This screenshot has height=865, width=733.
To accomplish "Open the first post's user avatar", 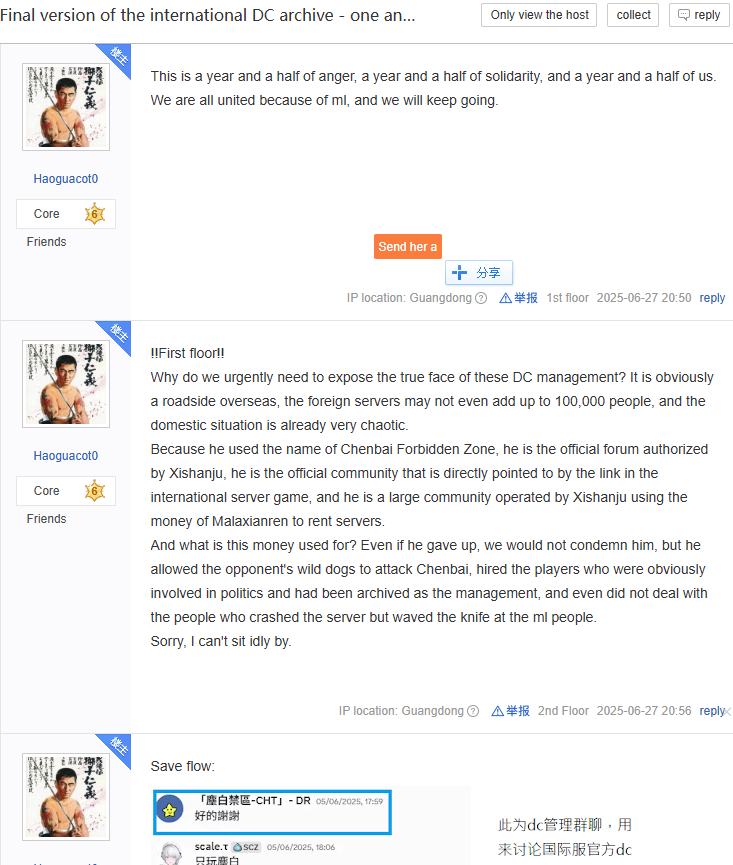I will click(66, 107).
